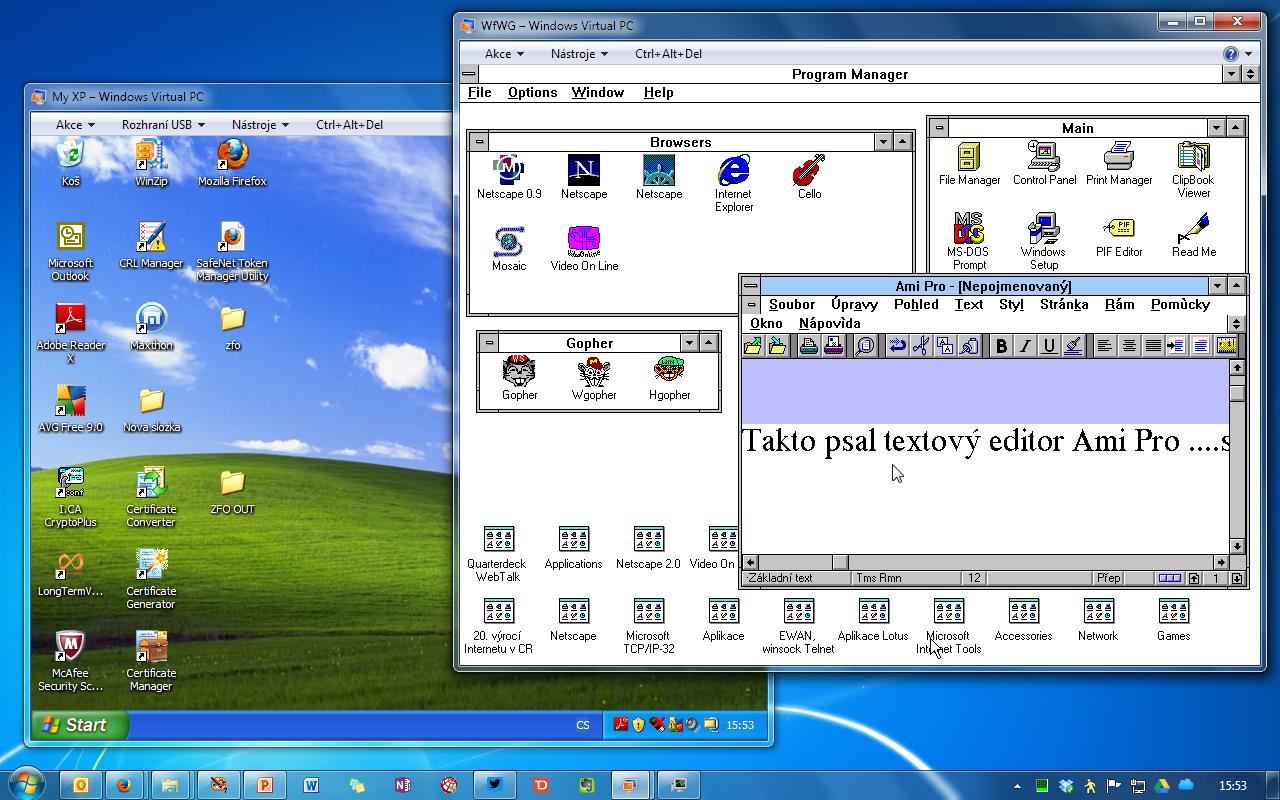Click Ctrl+Alt+Del in My XP window
This screenshot has width=1280, height=800.
tap(349, 125)
